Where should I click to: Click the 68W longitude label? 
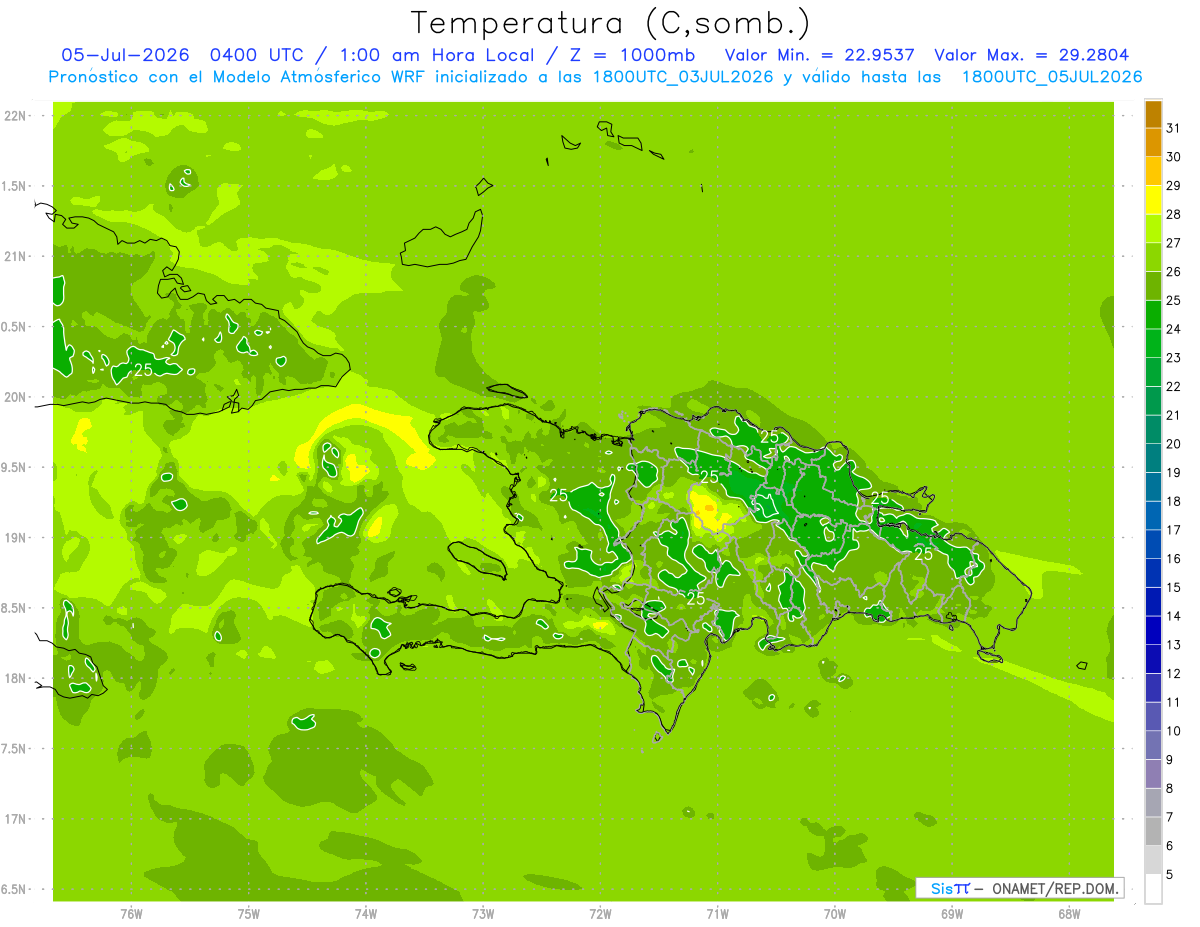pyautogui.click(x=1069, y=913)
